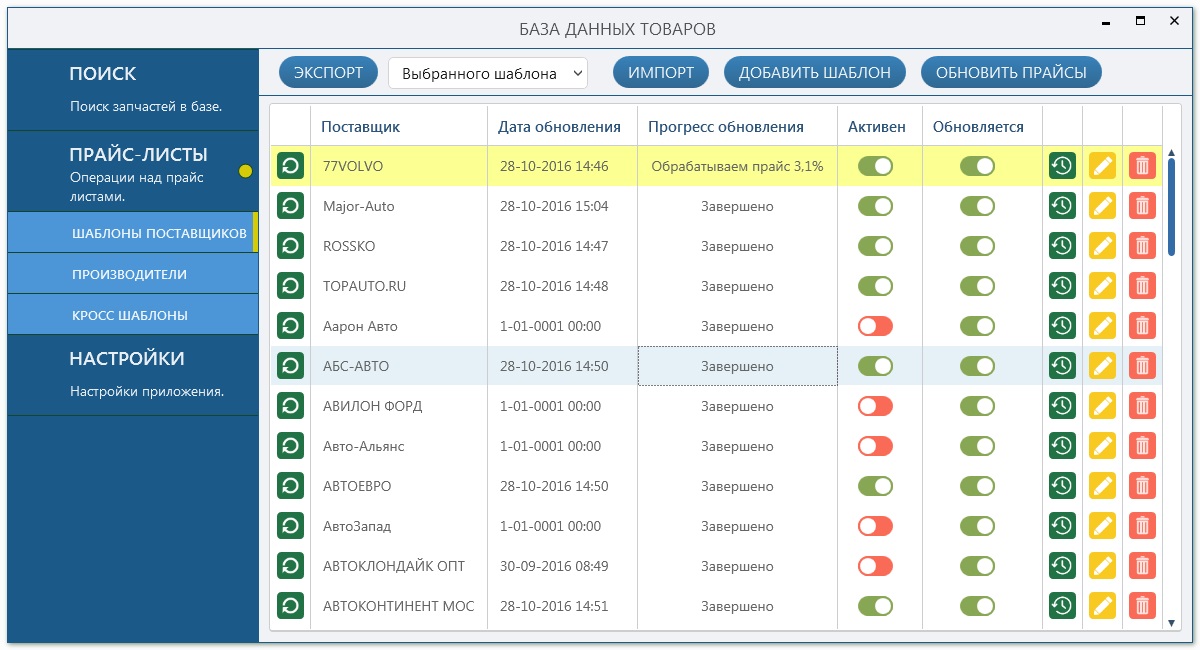
Task: Click date 30-09-2016 08:49
Action: click(x=554, y=566)
